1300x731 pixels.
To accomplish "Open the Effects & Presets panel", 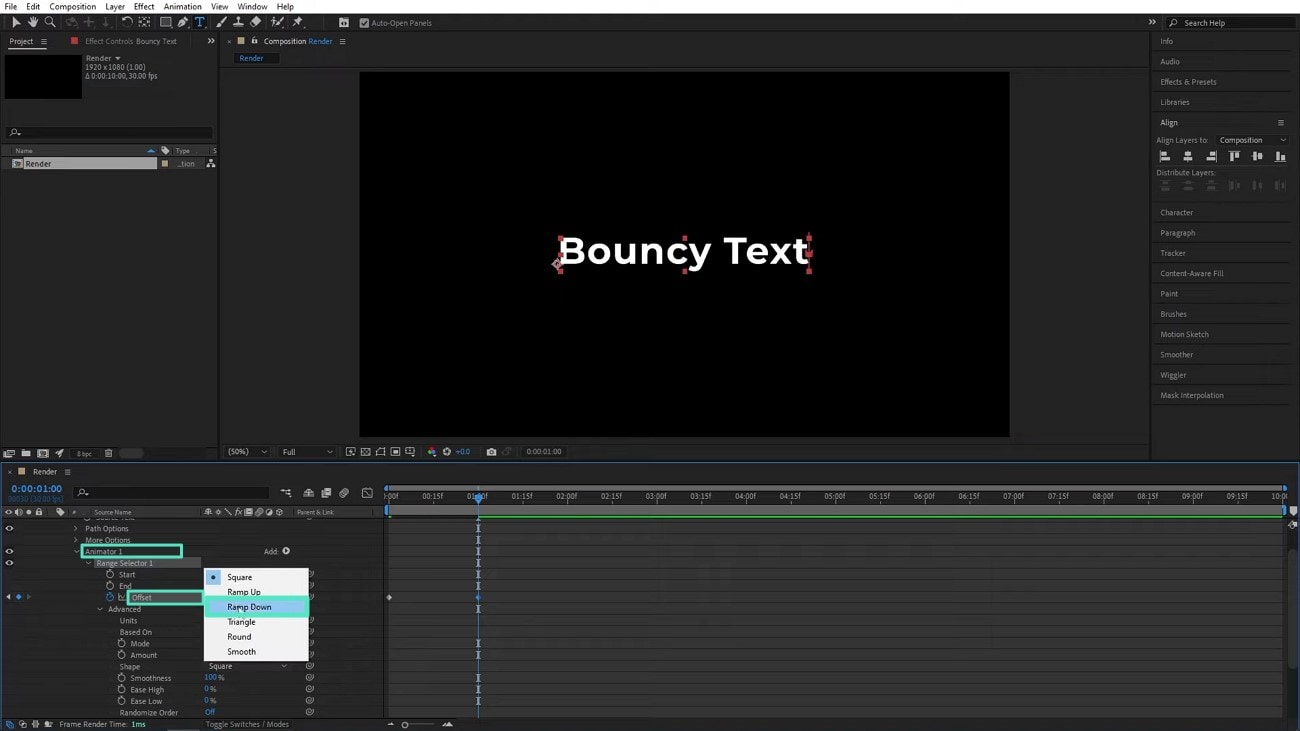I will pos(1188,82).
